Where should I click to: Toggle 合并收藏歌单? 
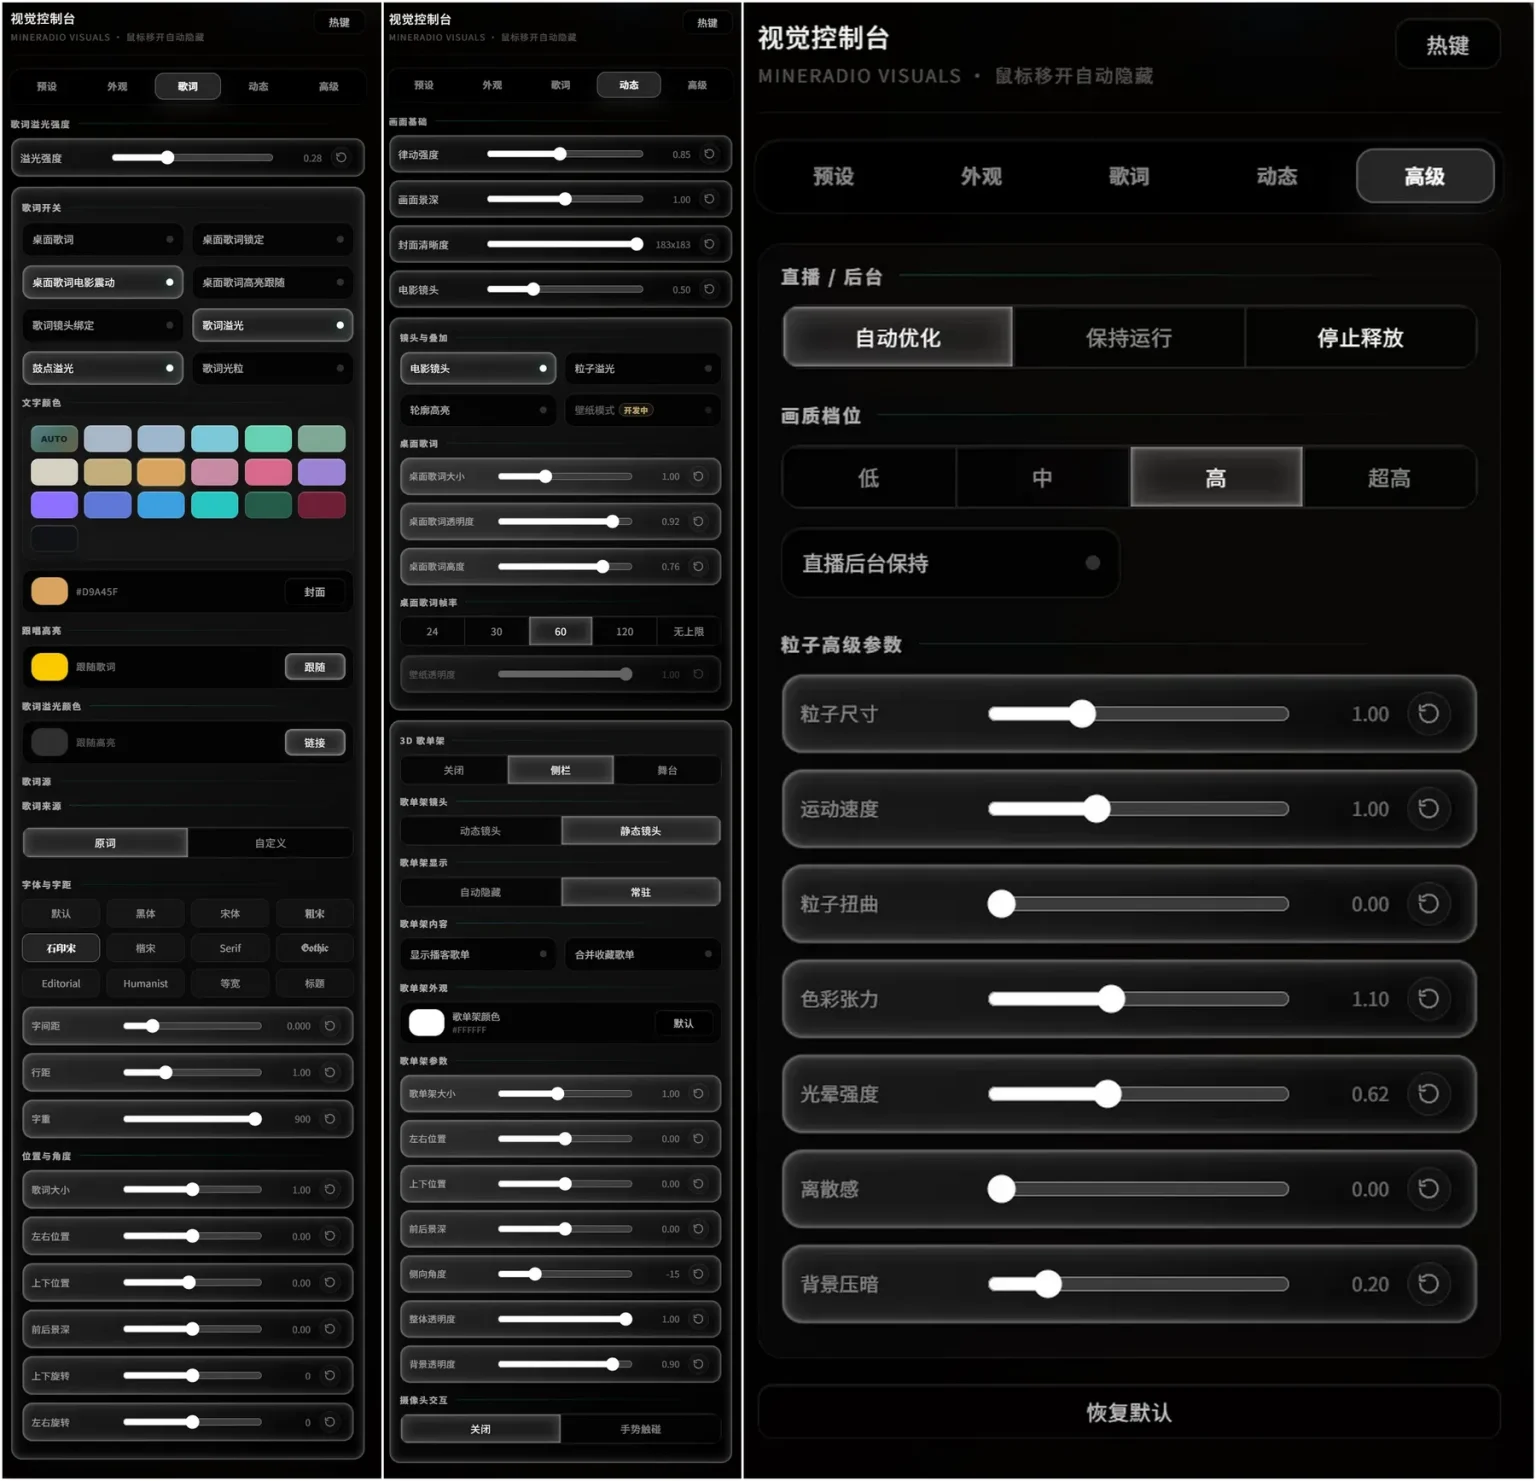643,954
